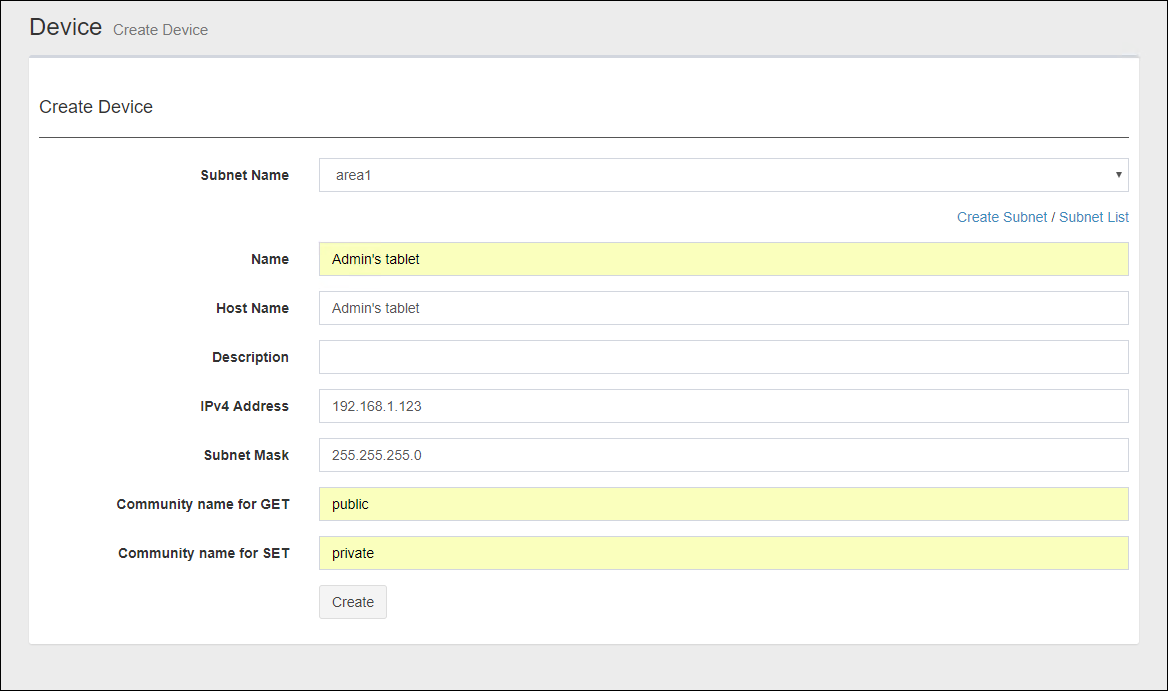The height and width of the screenshot is (691, 1168).
Task: Focus the Community name for GET field
Action: point(722,504)
